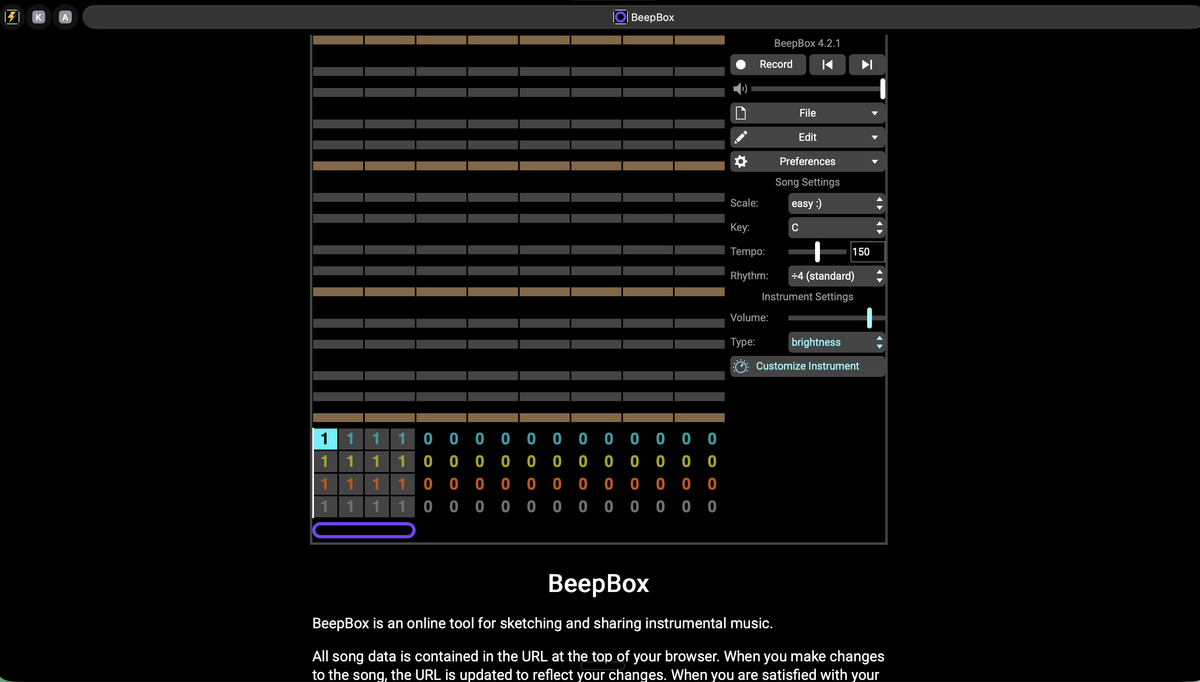This screenshot has height=682, width=1200.
Task: Click the speaker volume icon
Action: point(740,89)
